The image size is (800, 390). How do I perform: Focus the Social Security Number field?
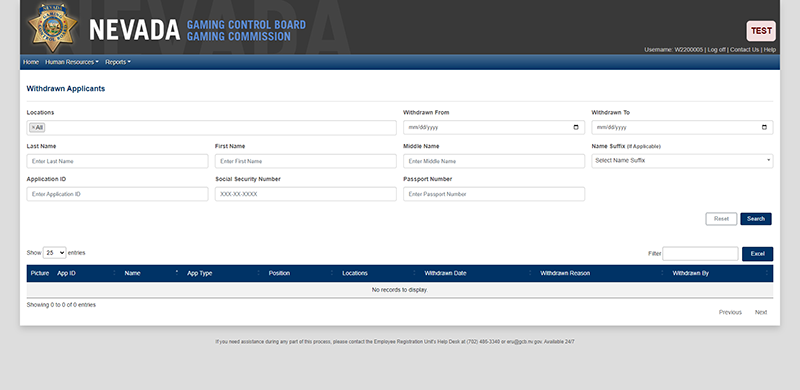pos(306,194)
